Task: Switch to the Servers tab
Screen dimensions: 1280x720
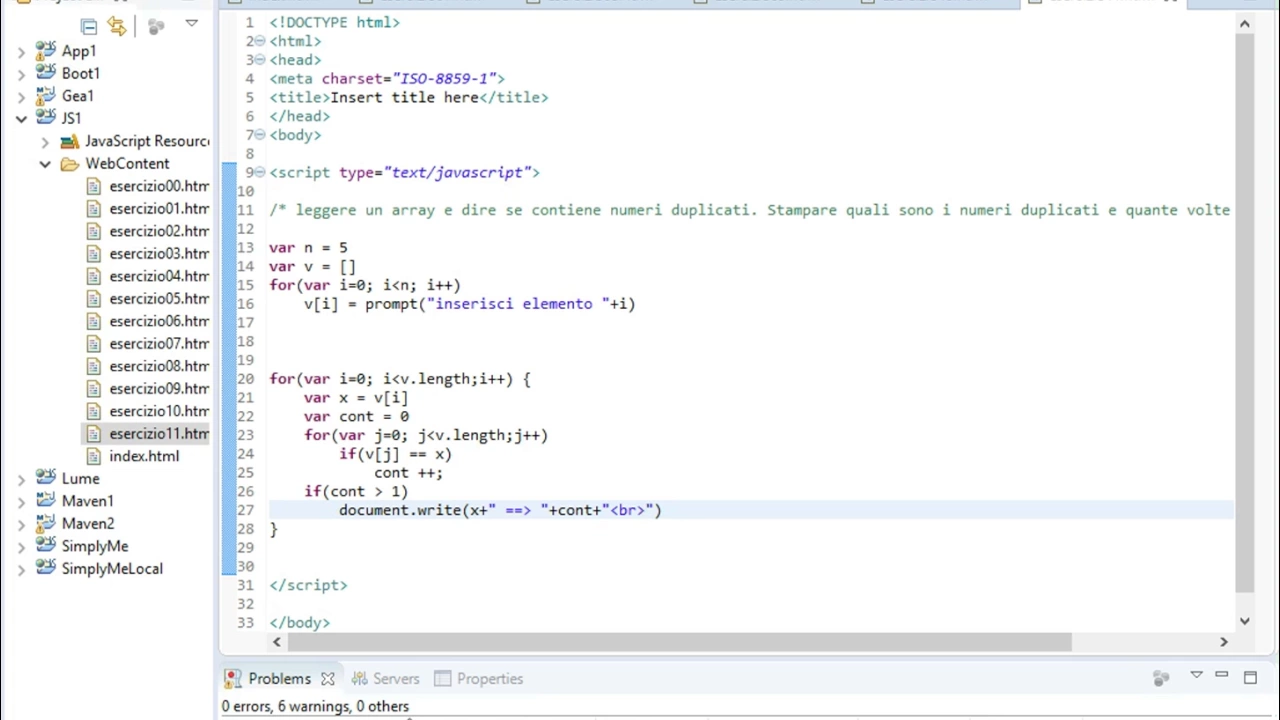Action: coord(385,678)
